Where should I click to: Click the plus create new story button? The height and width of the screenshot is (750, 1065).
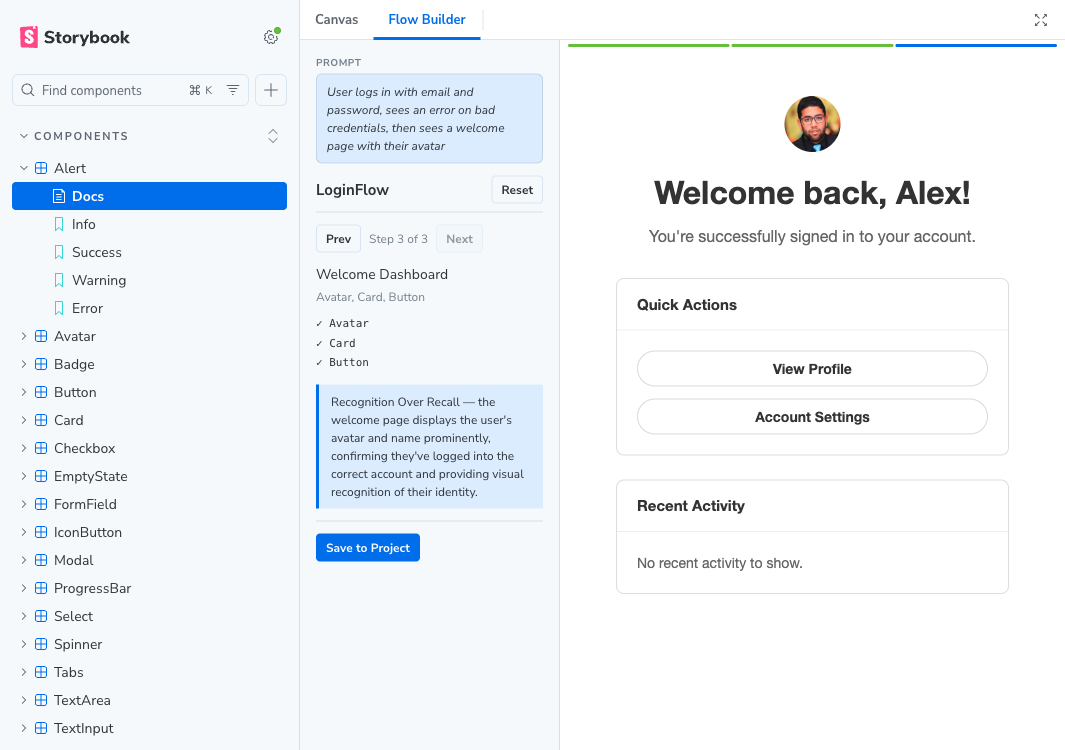271,90
